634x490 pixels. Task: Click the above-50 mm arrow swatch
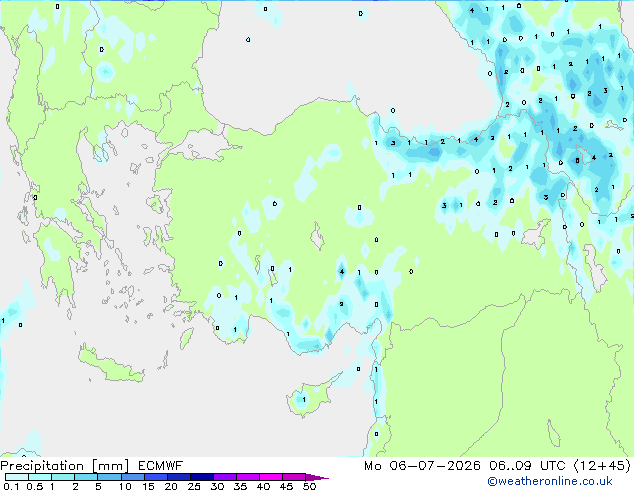pos(317,477)
